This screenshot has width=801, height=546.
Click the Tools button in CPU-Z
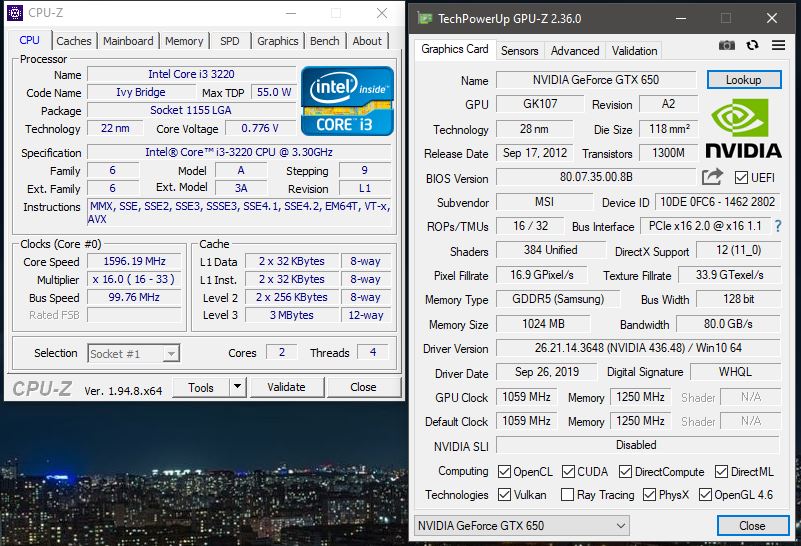click(x=201, y=387)
